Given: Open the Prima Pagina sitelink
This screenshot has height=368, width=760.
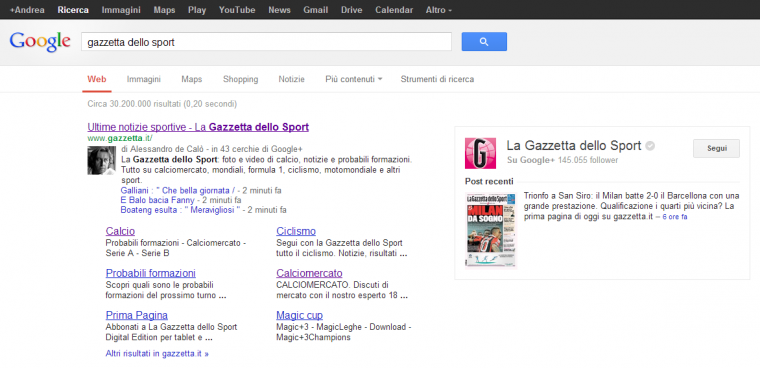Looking at the screenshot, I should point(137,315).
